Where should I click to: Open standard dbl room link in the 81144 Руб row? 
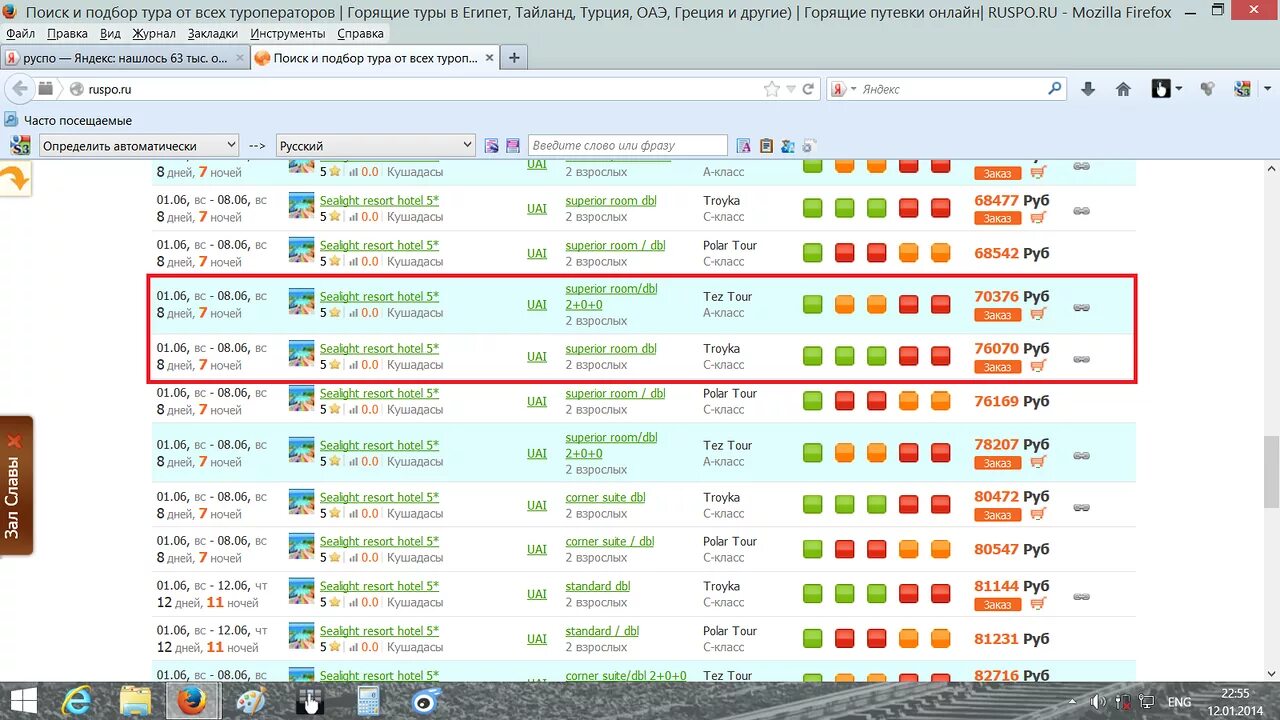(597, 586)
